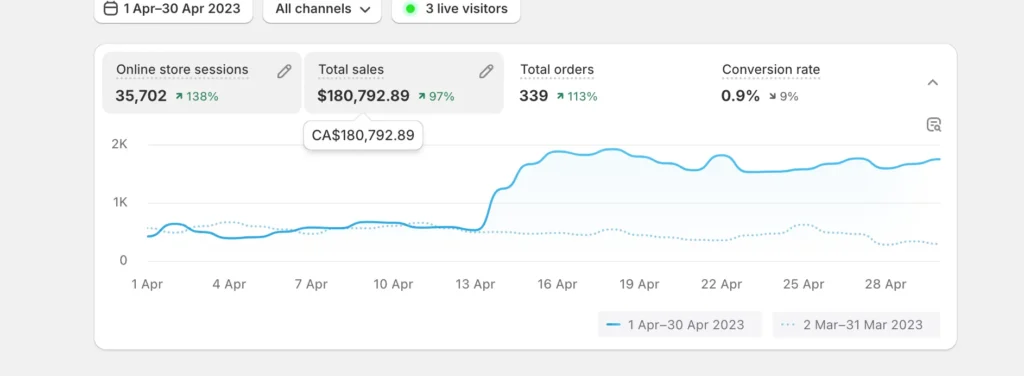Open the report view icon above chart

(934, 125)
